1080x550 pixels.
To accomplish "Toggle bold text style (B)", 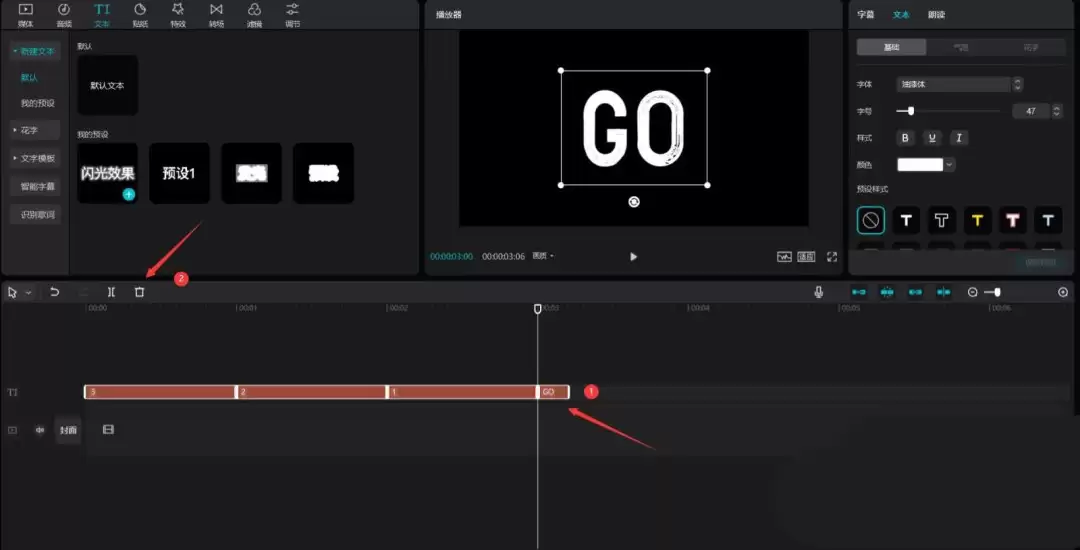I will click(906, 138).
